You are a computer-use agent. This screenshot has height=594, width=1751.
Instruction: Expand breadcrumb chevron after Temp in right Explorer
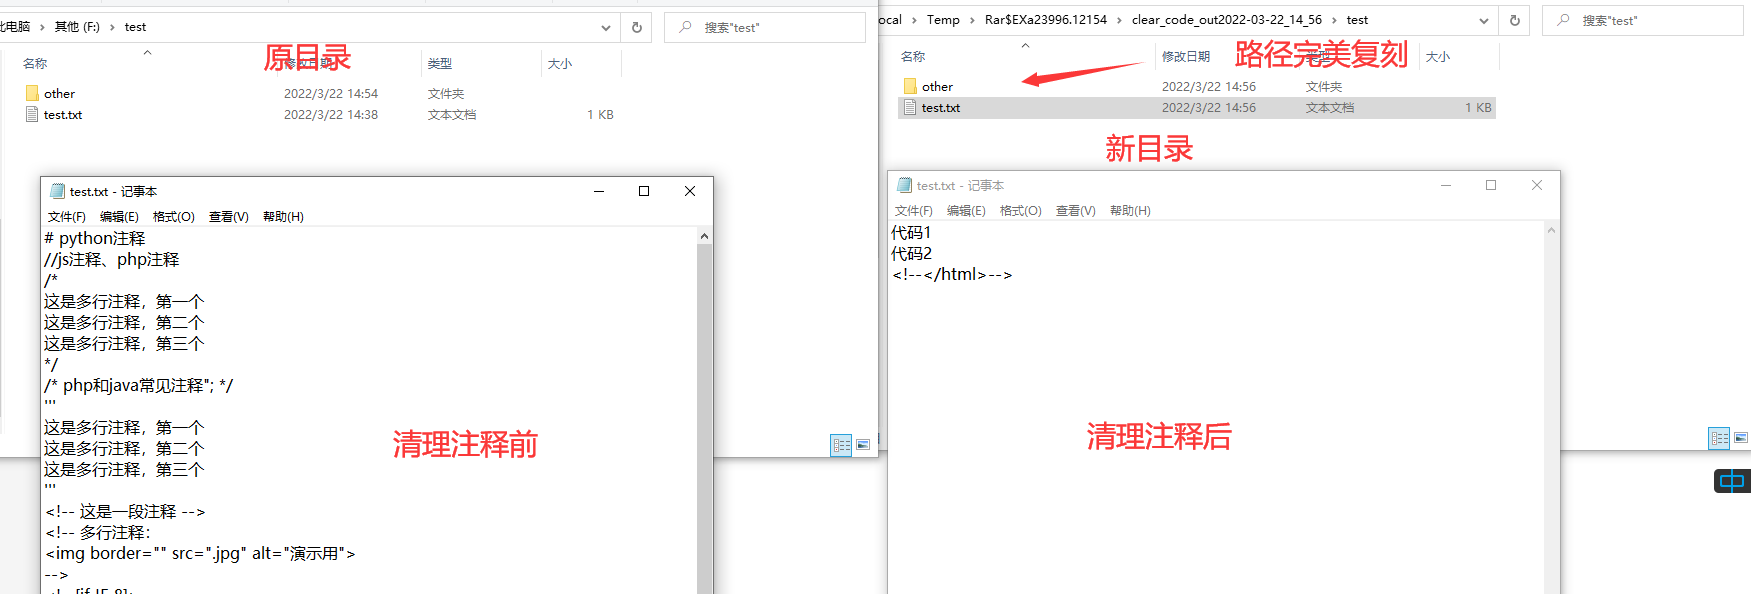tap(972, 20)
